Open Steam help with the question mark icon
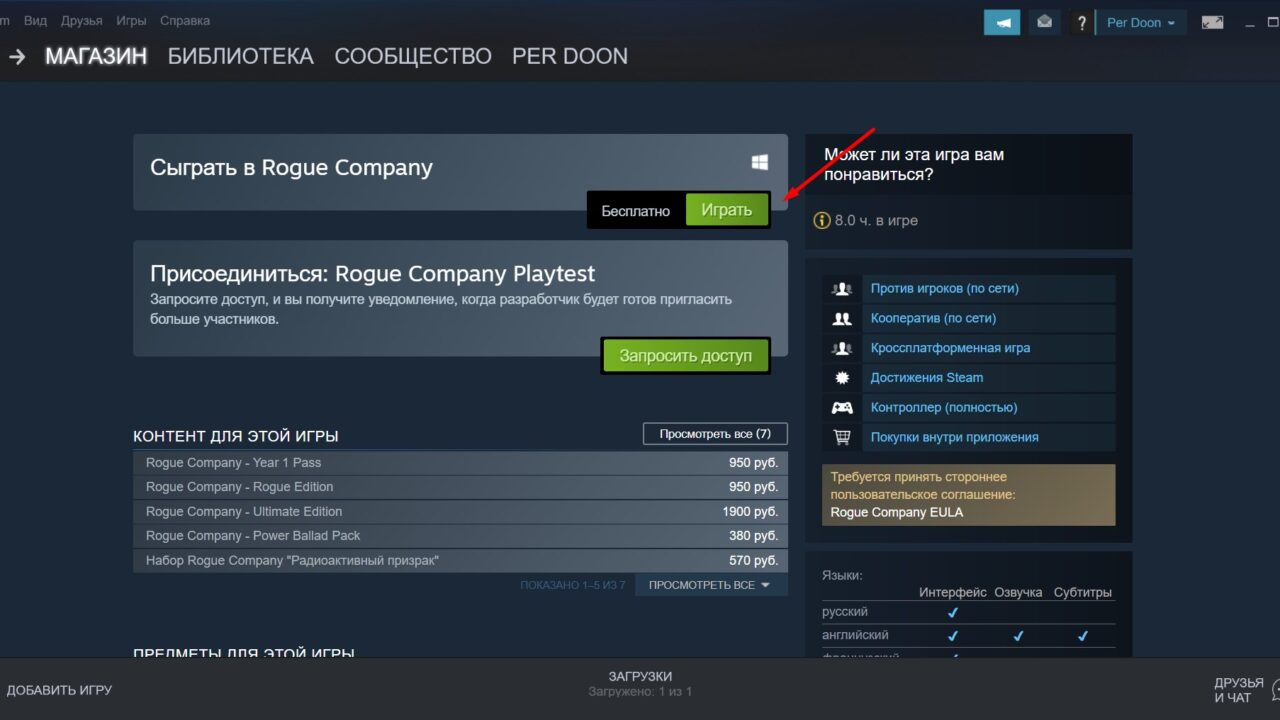Screen dimensions: 1280x720 point(1082,21)
